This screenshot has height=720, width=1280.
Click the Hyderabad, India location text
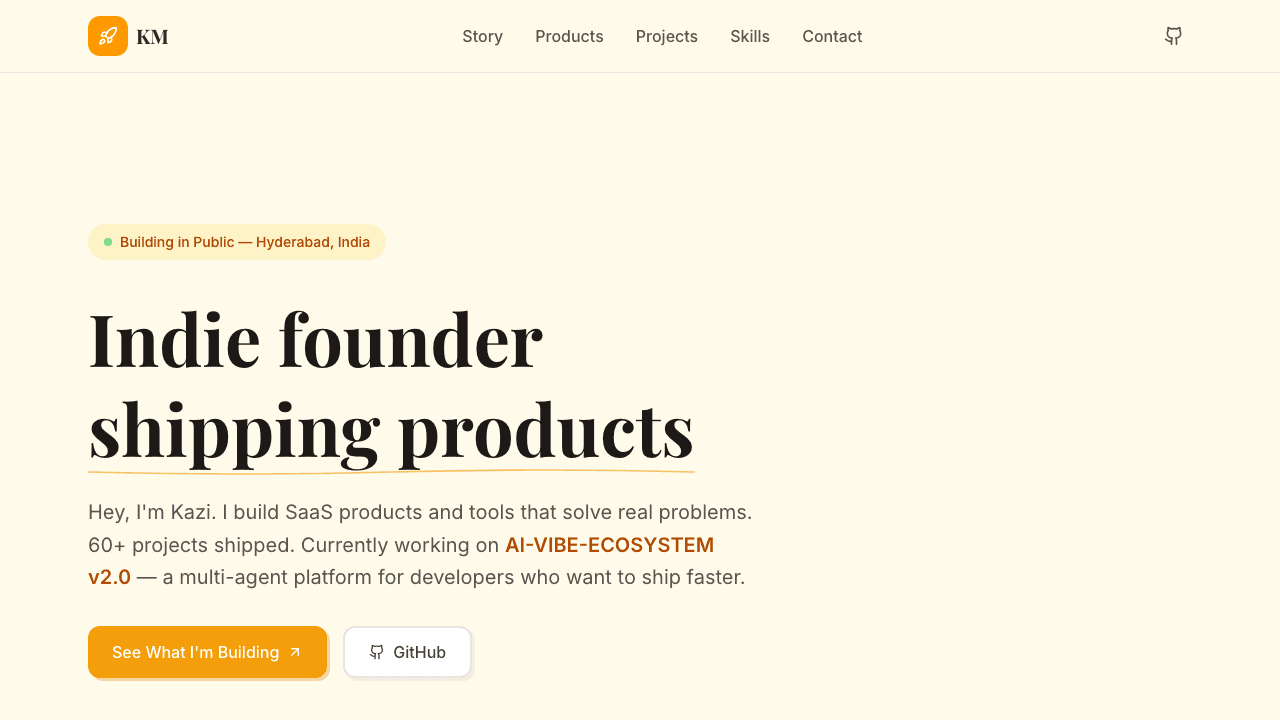[316, 241]
